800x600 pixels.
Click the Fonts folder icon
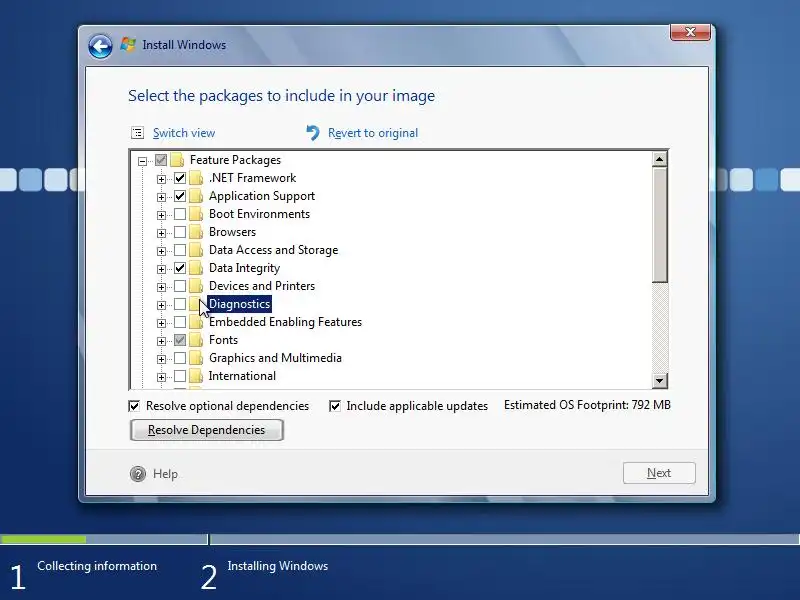(x=196, y=340)
